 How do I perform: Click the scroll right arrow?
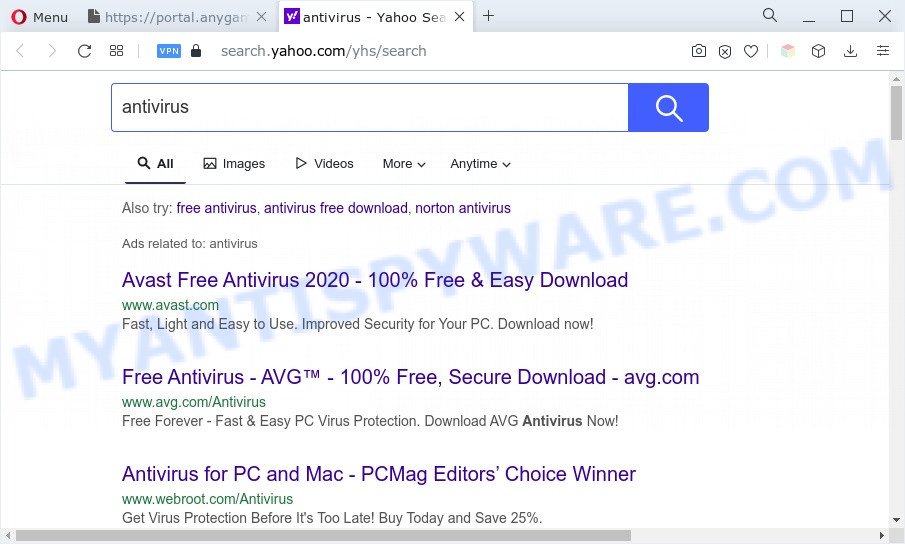coord(882,535)
